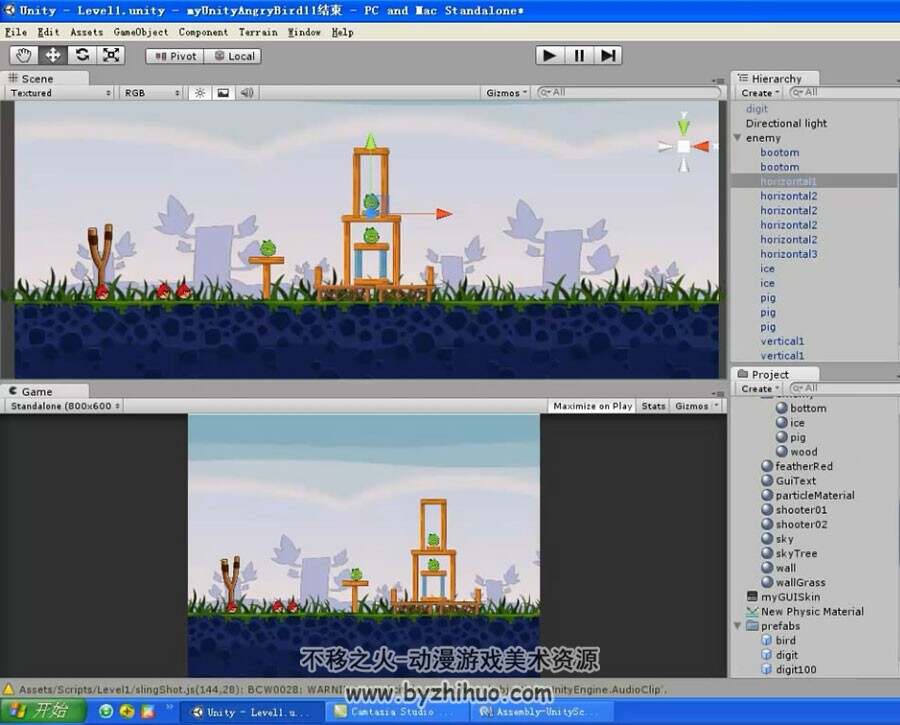Viewport: 900px width, 725px height.
Task: Open the Window menu
Action: (x=304, y=32)
